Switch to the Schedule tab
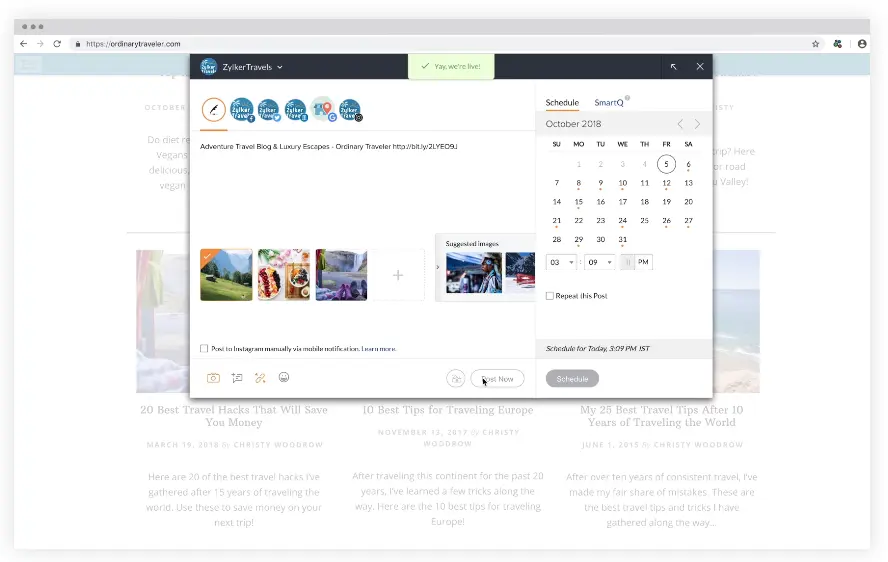This screenshot has height=562, width=888. [x=562, y=103]
